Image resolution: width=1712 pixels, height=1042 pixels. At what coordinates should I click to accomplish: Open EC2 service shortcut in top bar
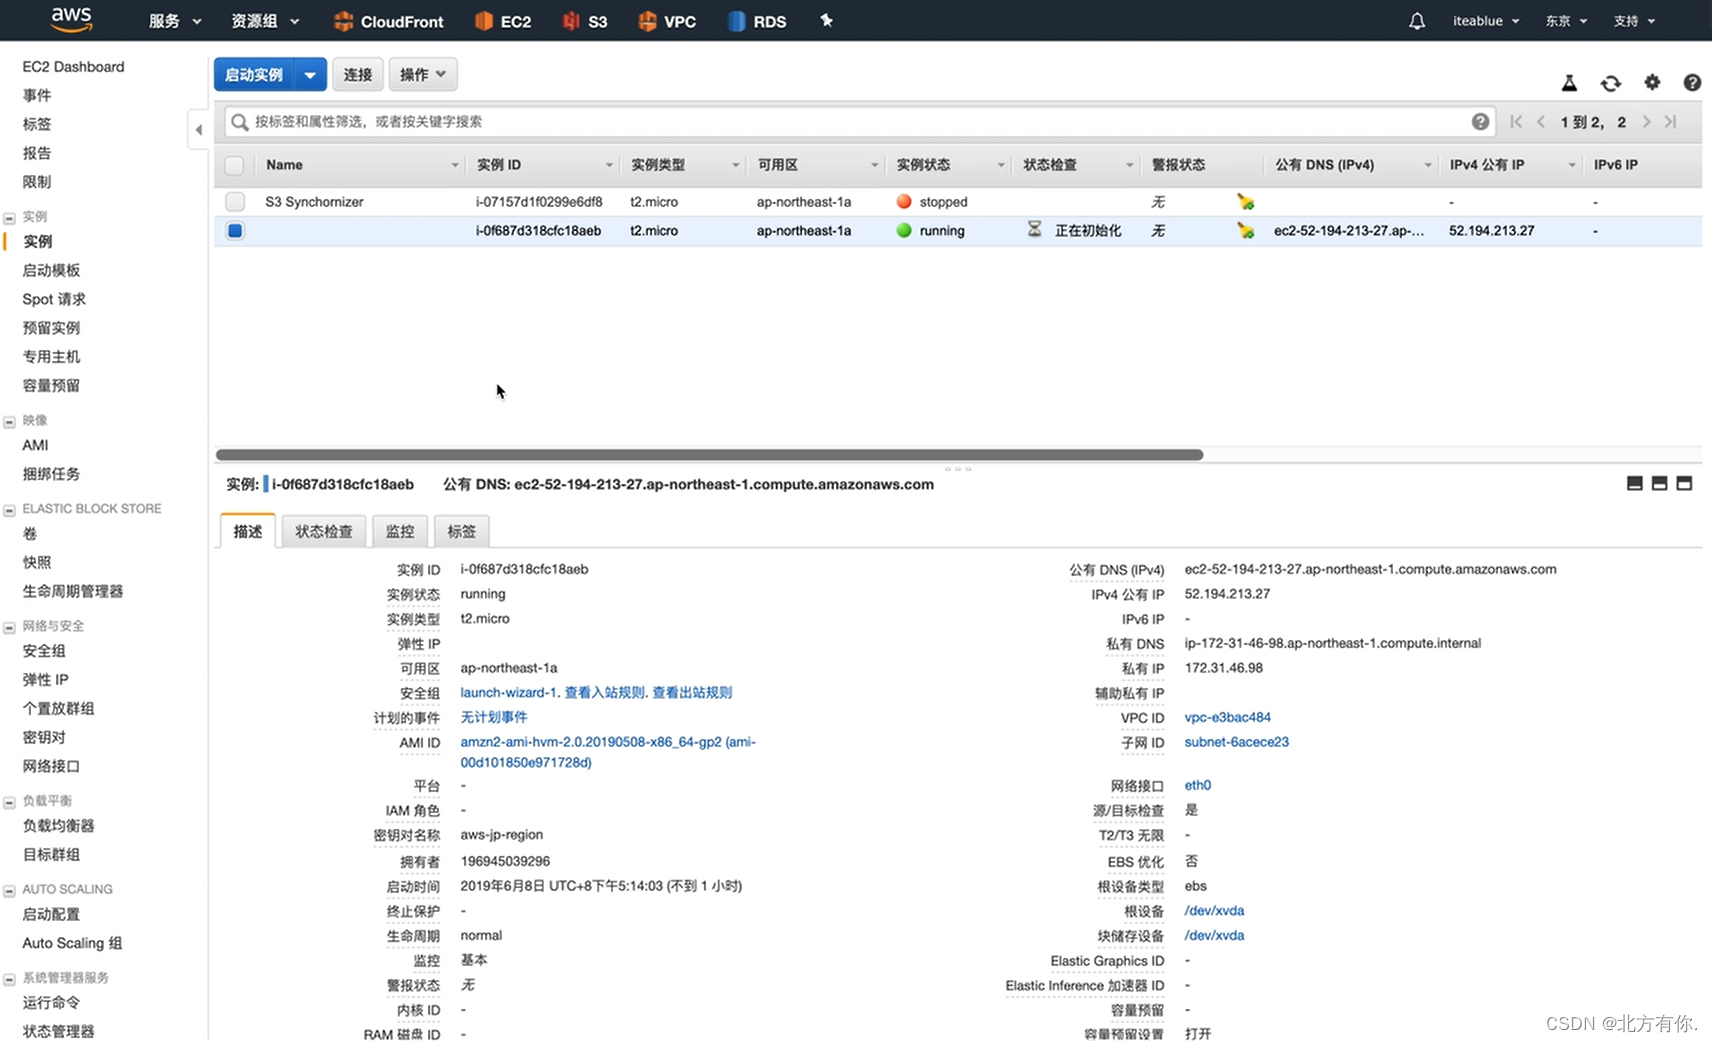click(x=503, y=21)
